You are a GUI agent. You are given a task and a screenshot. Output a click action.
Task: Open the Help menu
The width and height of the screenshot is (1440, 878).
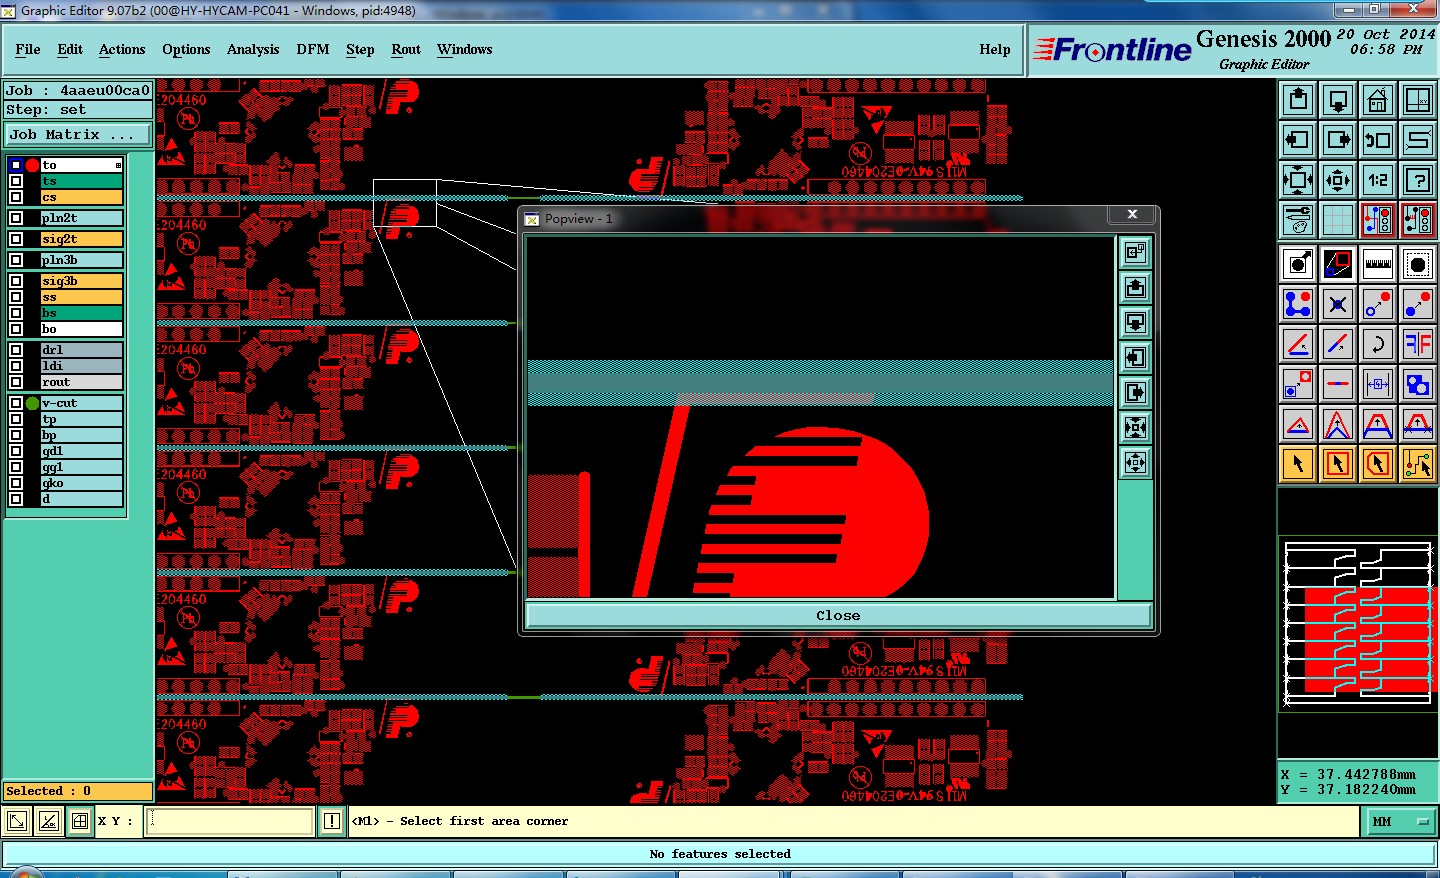coord(995,49)
